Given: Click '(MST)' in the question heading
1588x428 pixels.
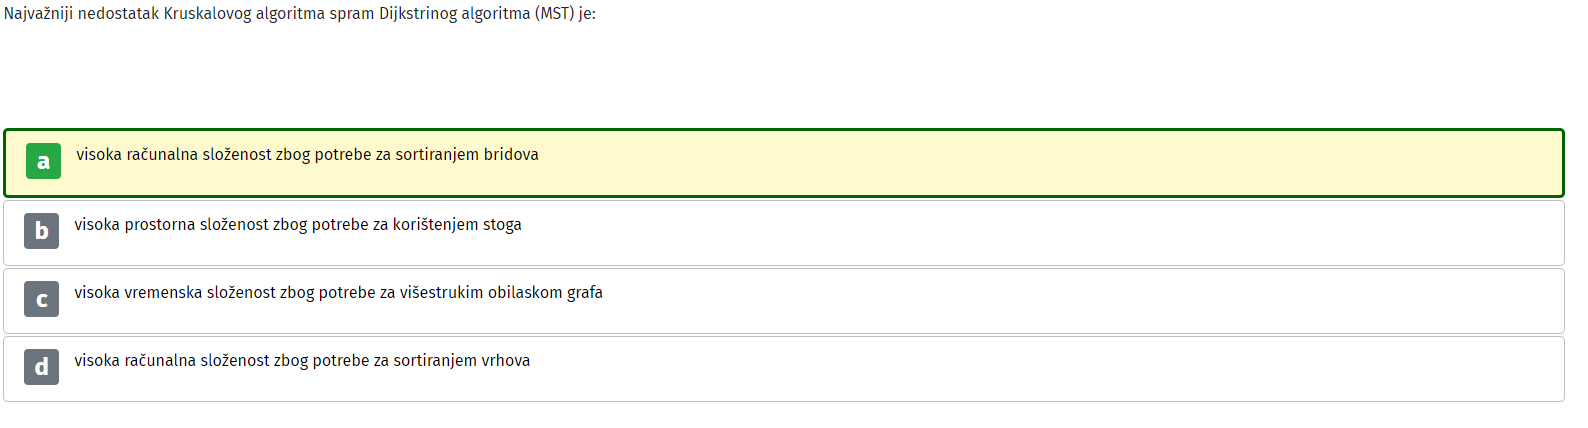Looking at the screenshot, I should point(554,14).
